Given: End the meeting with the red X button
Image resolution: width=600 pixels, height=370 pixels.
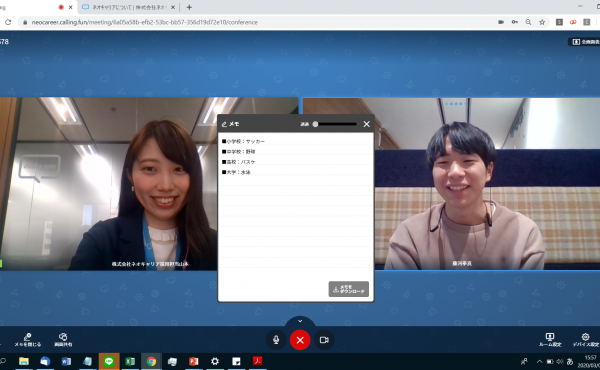Looking at the screenshot, I should click(300, 340).
